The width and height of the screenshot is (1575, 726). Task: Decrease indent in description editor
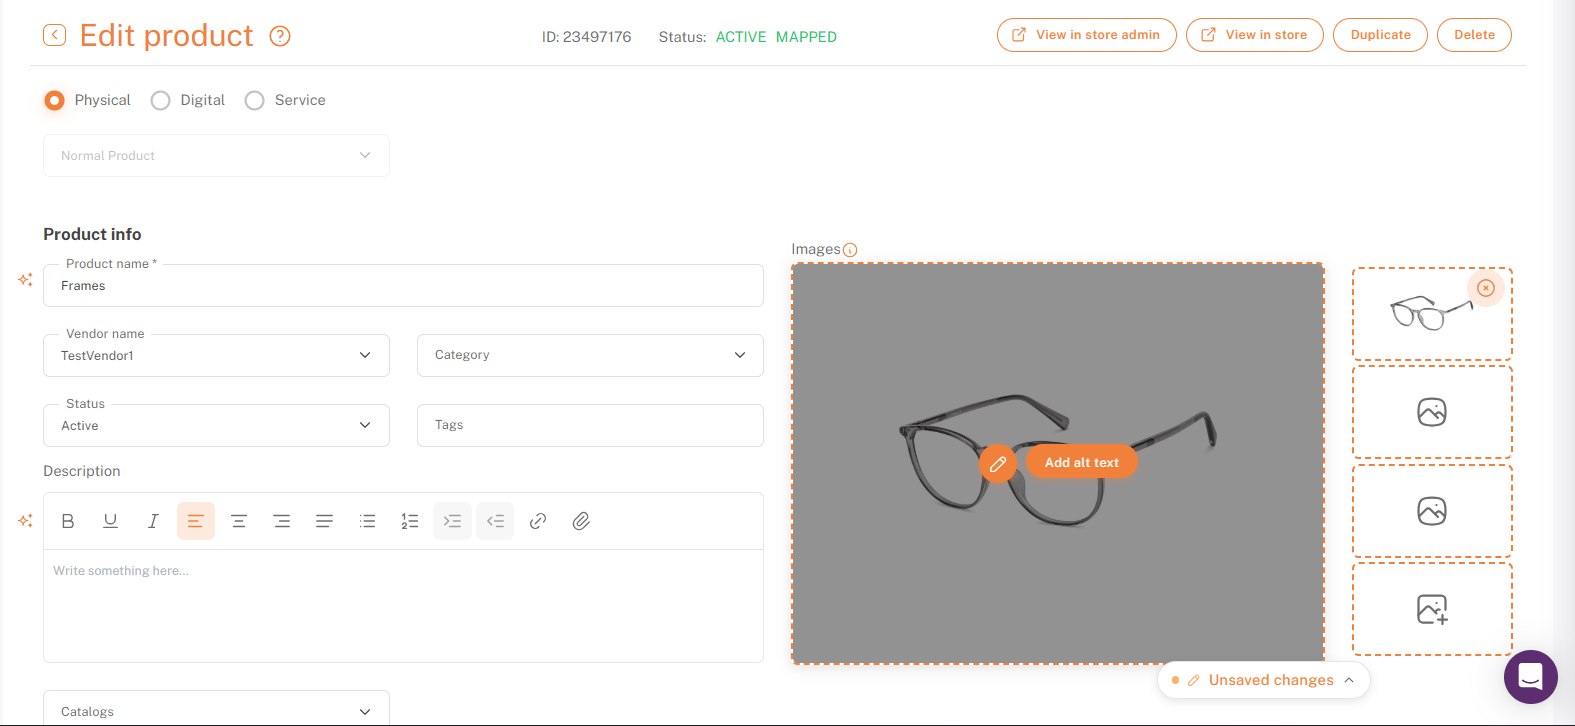coord(495,521)
